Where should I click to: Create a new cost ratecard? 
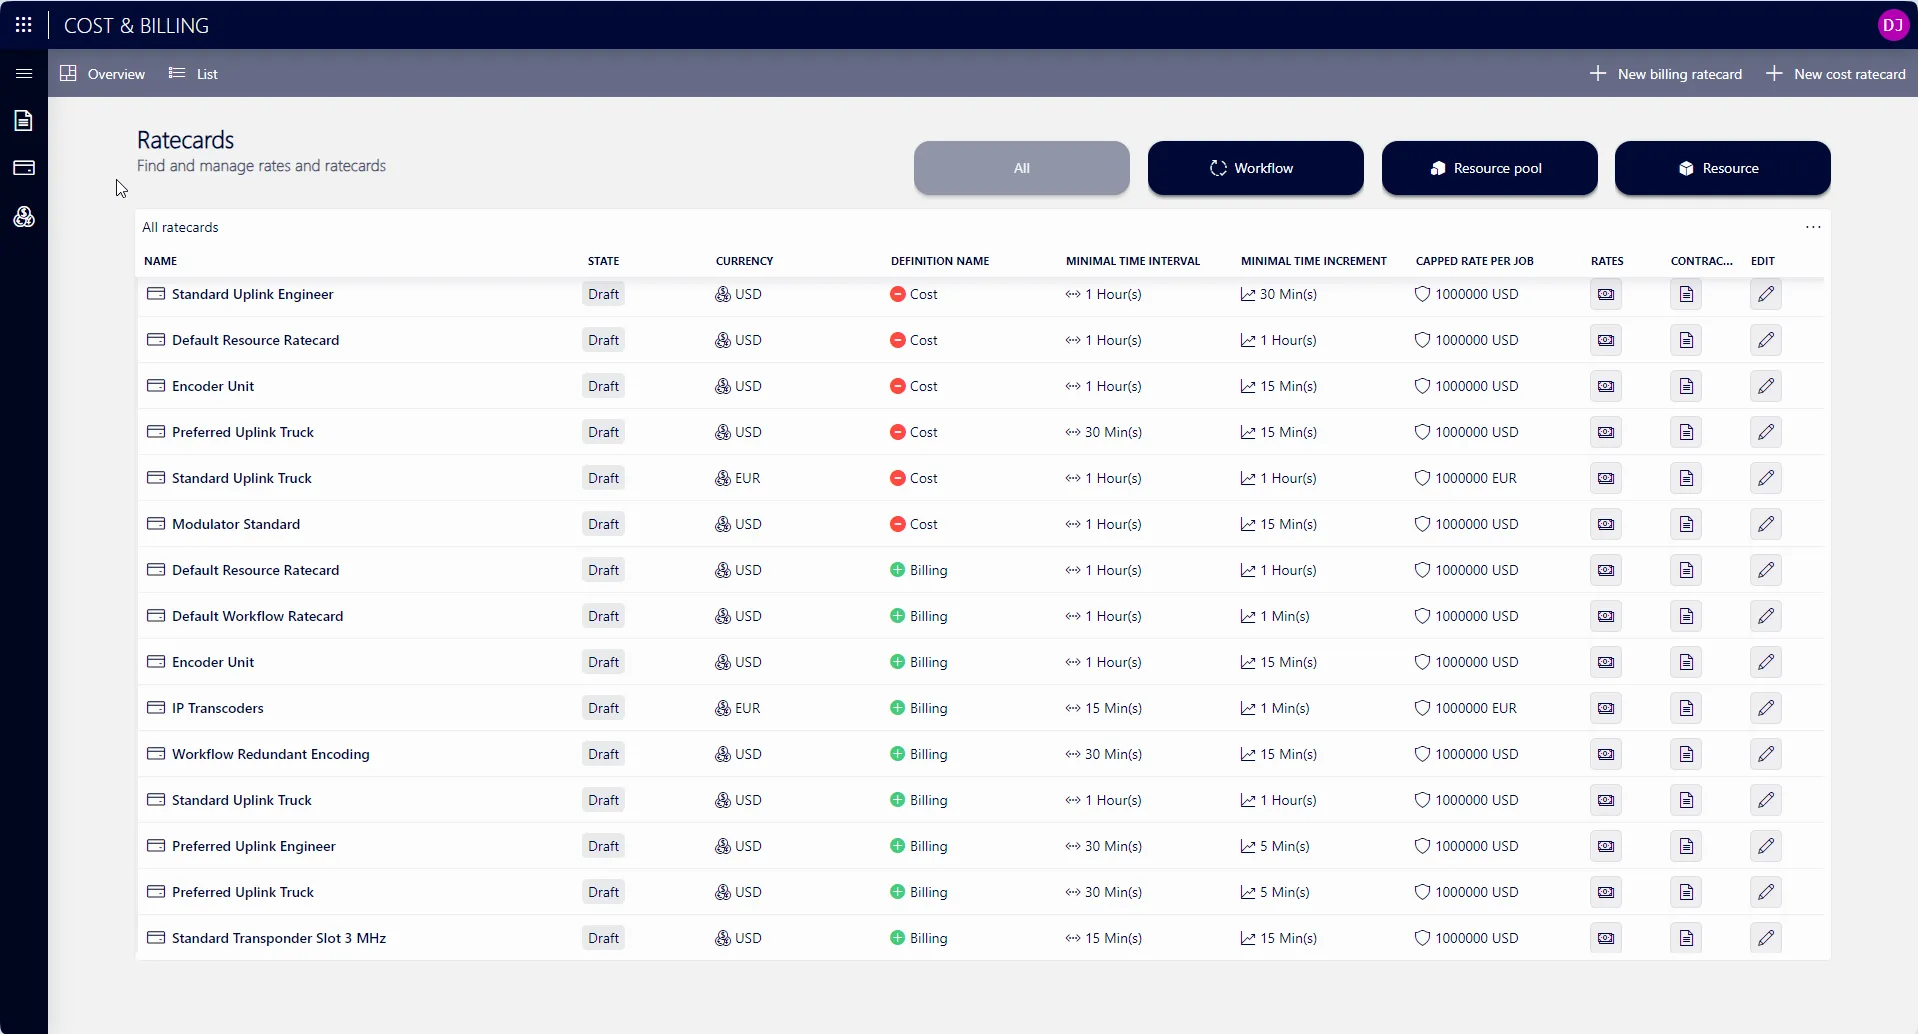tap(1836, 74)
